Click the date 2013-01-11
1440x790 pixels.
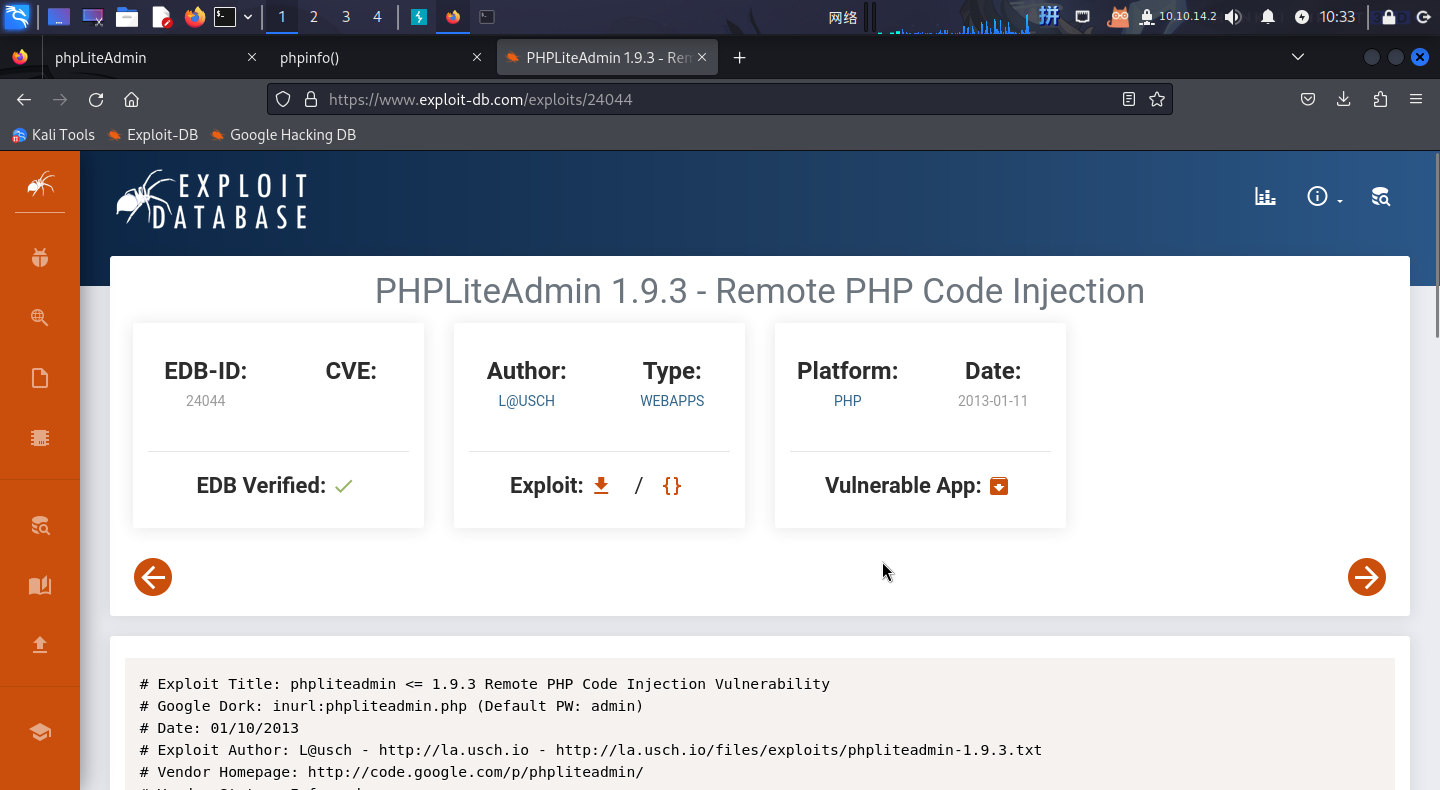[993, 401]
